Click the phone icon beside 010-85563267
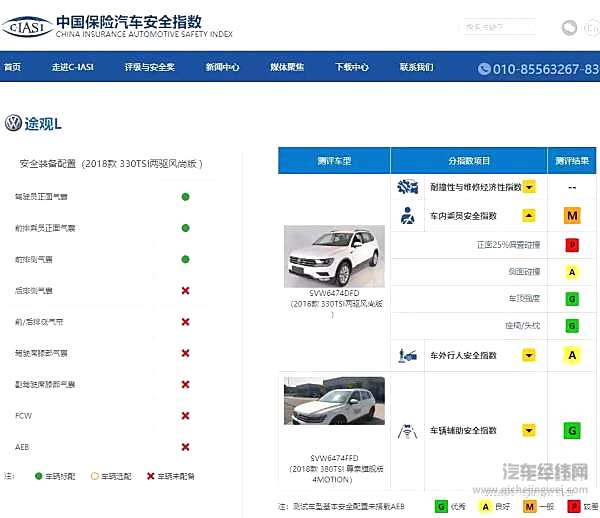This screenshot has height=518, width=600. coord(484,69)
